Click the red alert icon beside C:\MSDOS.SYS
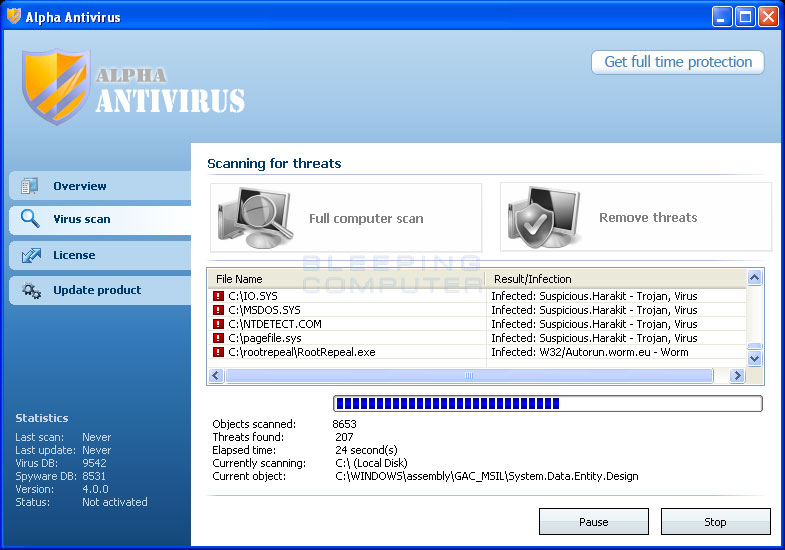This screenshot has height=550, width=785. coord(218,310)
